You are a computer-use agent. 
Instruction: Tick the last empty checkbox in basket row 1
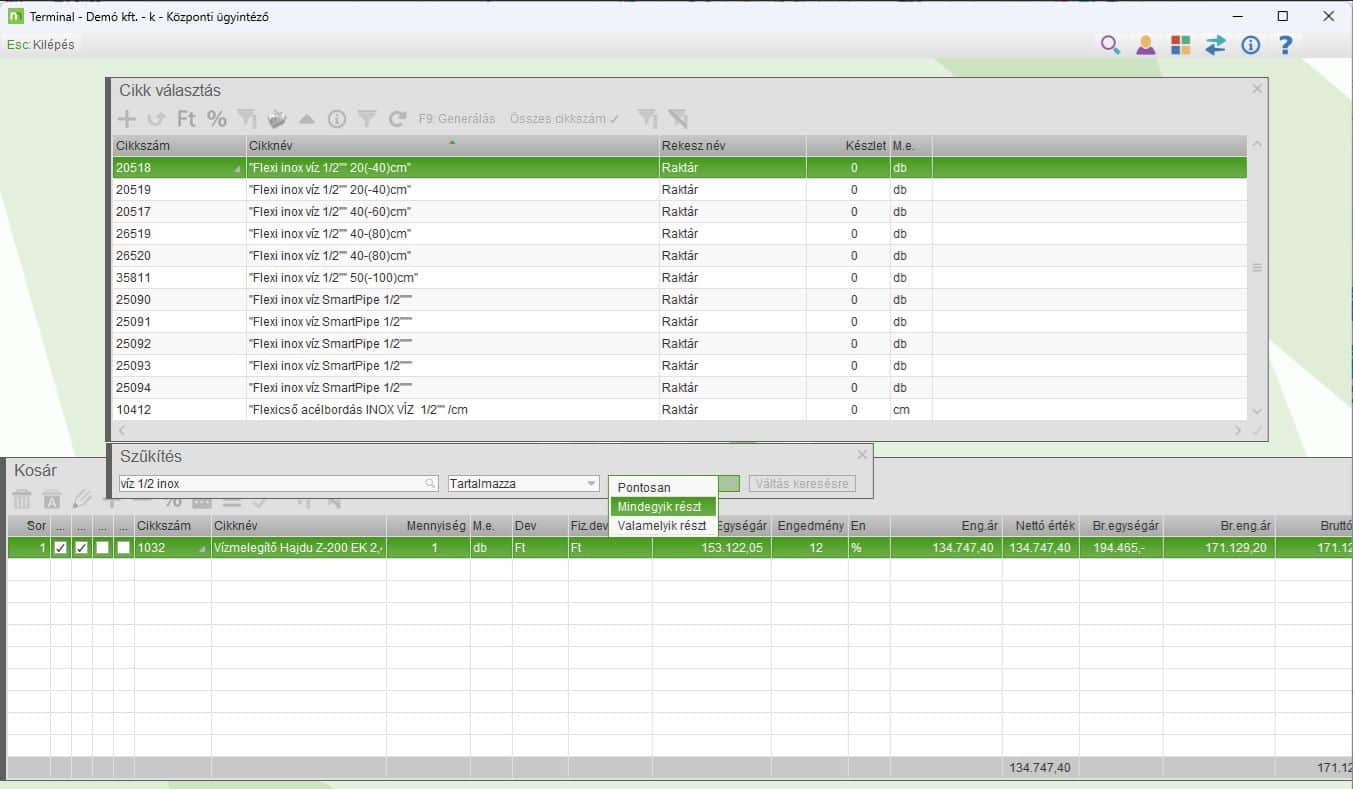point(123,548)
